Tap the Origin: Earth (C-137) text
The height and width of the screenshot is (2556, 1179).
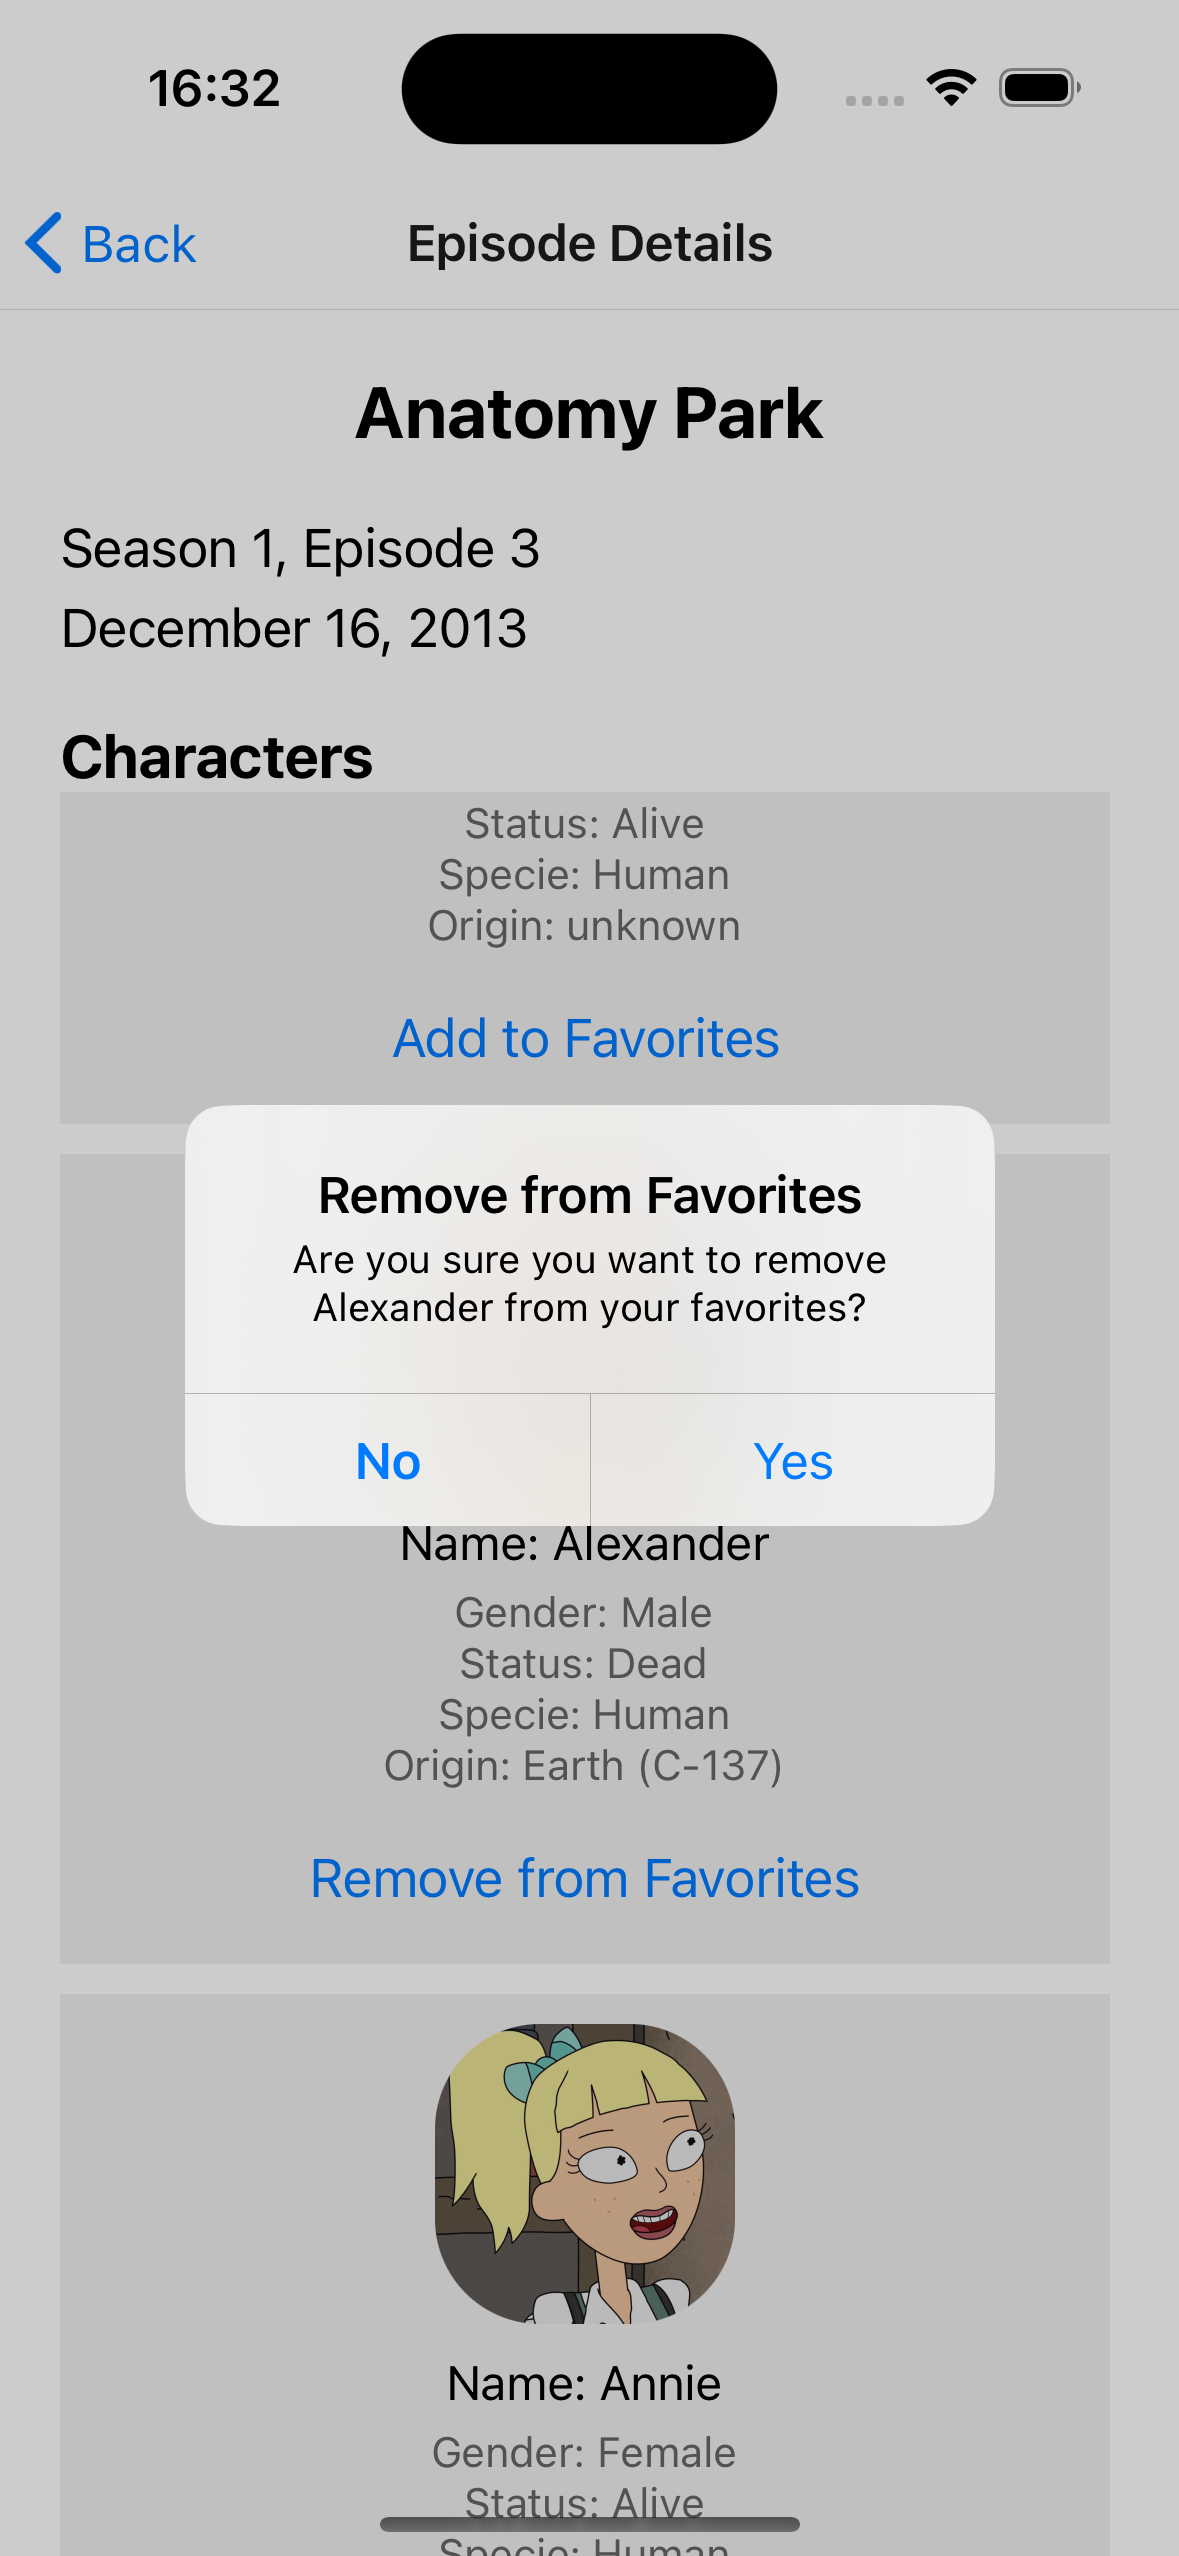pos(584,1766)
